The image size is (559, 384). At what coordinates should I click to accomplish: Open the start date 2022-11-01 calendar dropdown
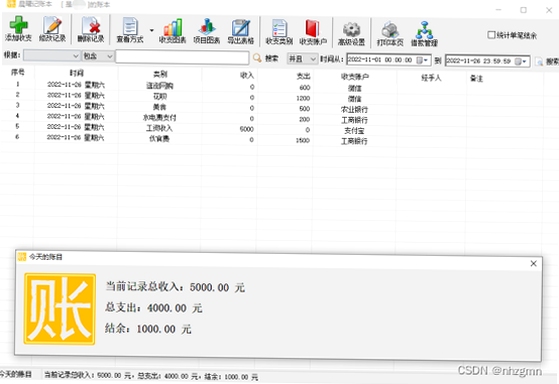click(422, 60)
